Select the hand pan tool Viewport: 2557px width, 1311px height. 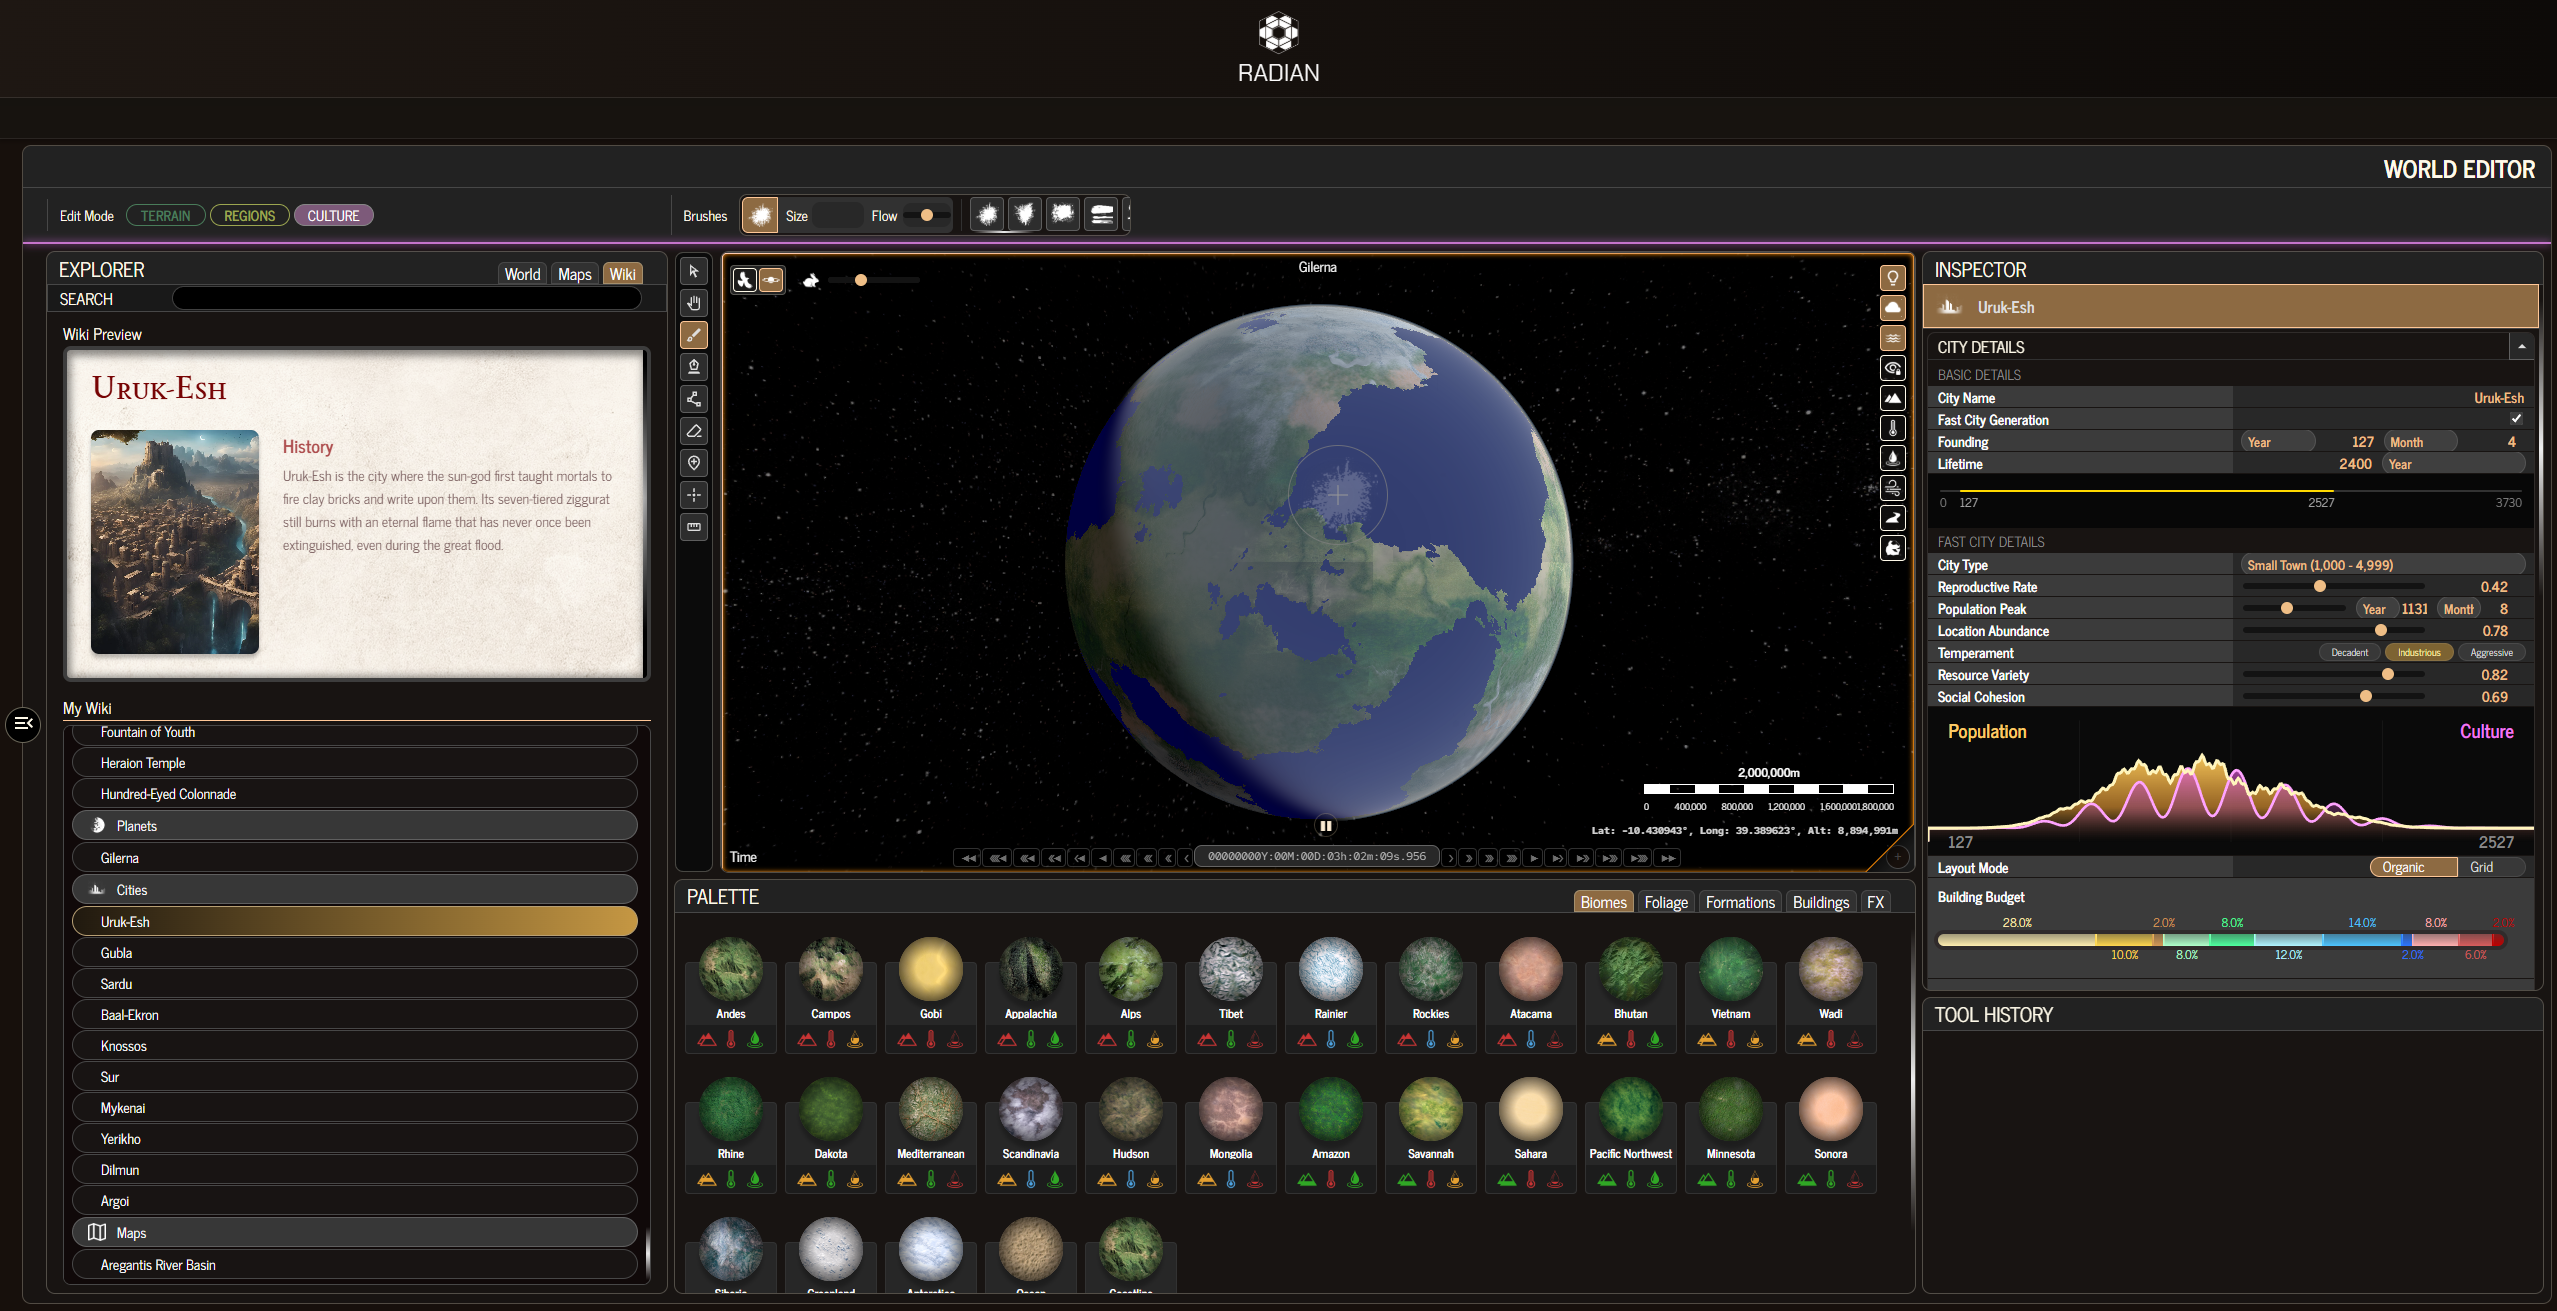tap(694, 303)
